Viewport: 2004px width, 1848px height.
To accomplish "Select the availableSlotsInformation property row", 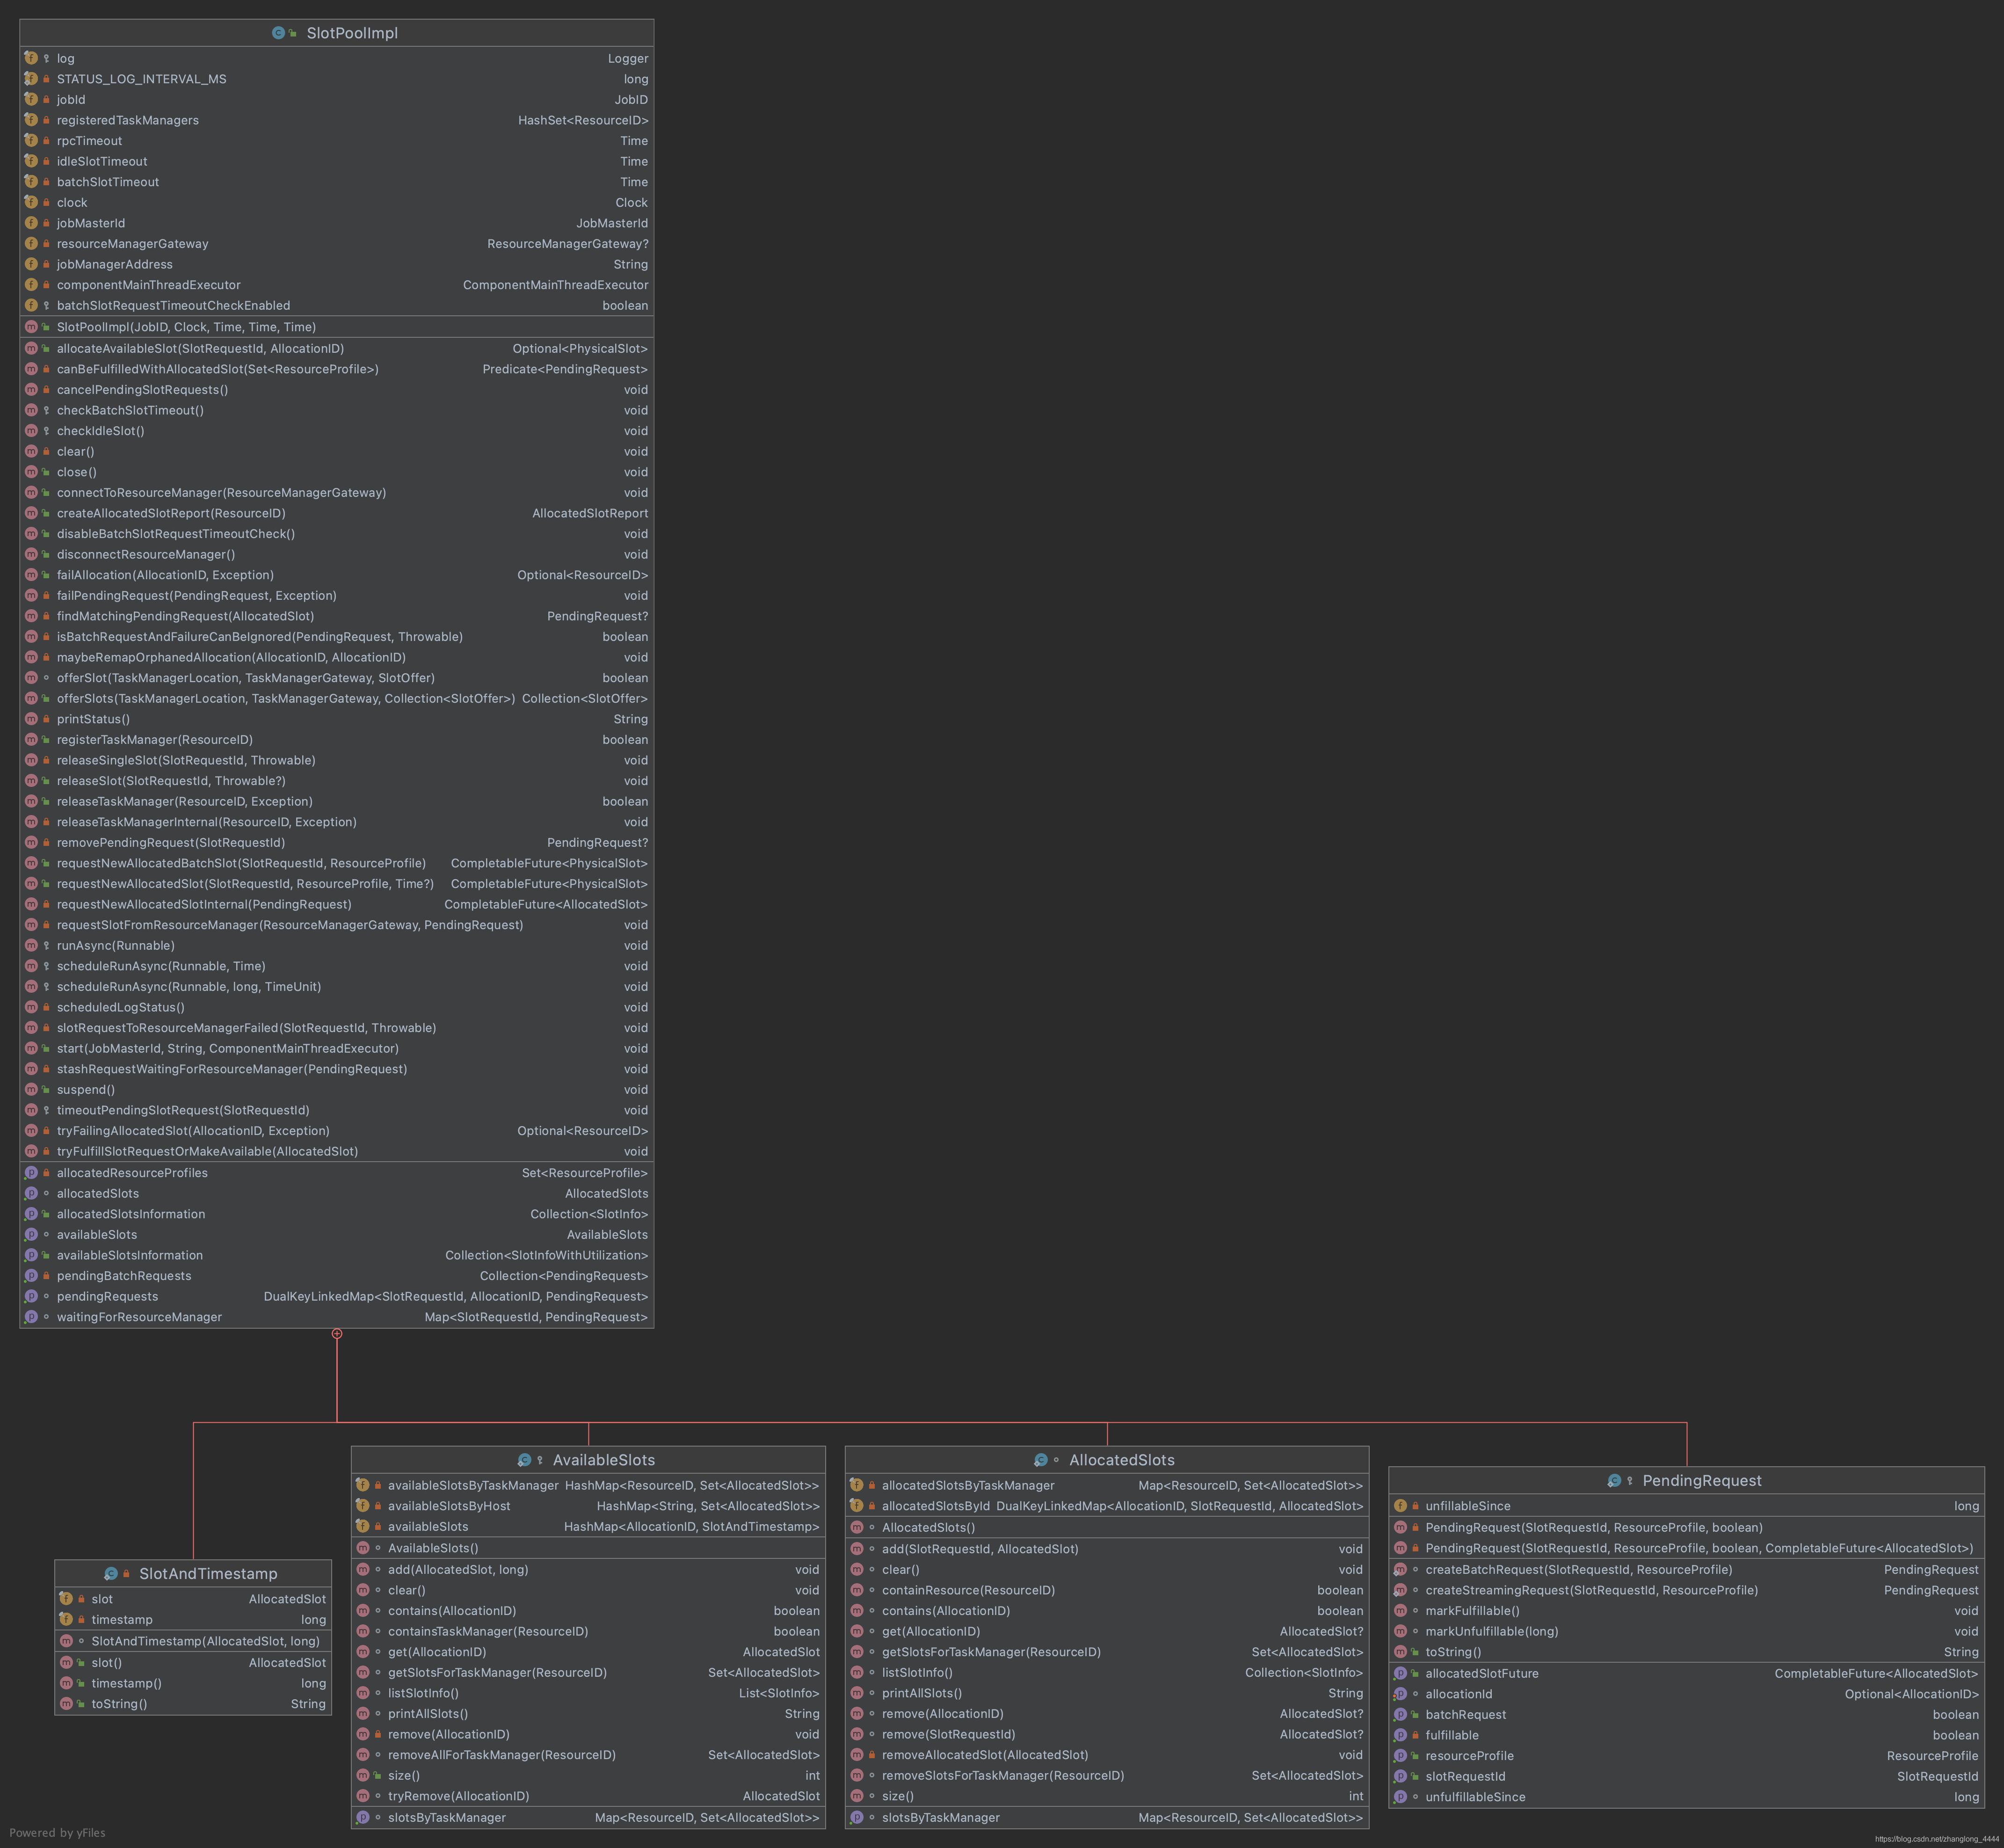I will [x=337, y=1255].
